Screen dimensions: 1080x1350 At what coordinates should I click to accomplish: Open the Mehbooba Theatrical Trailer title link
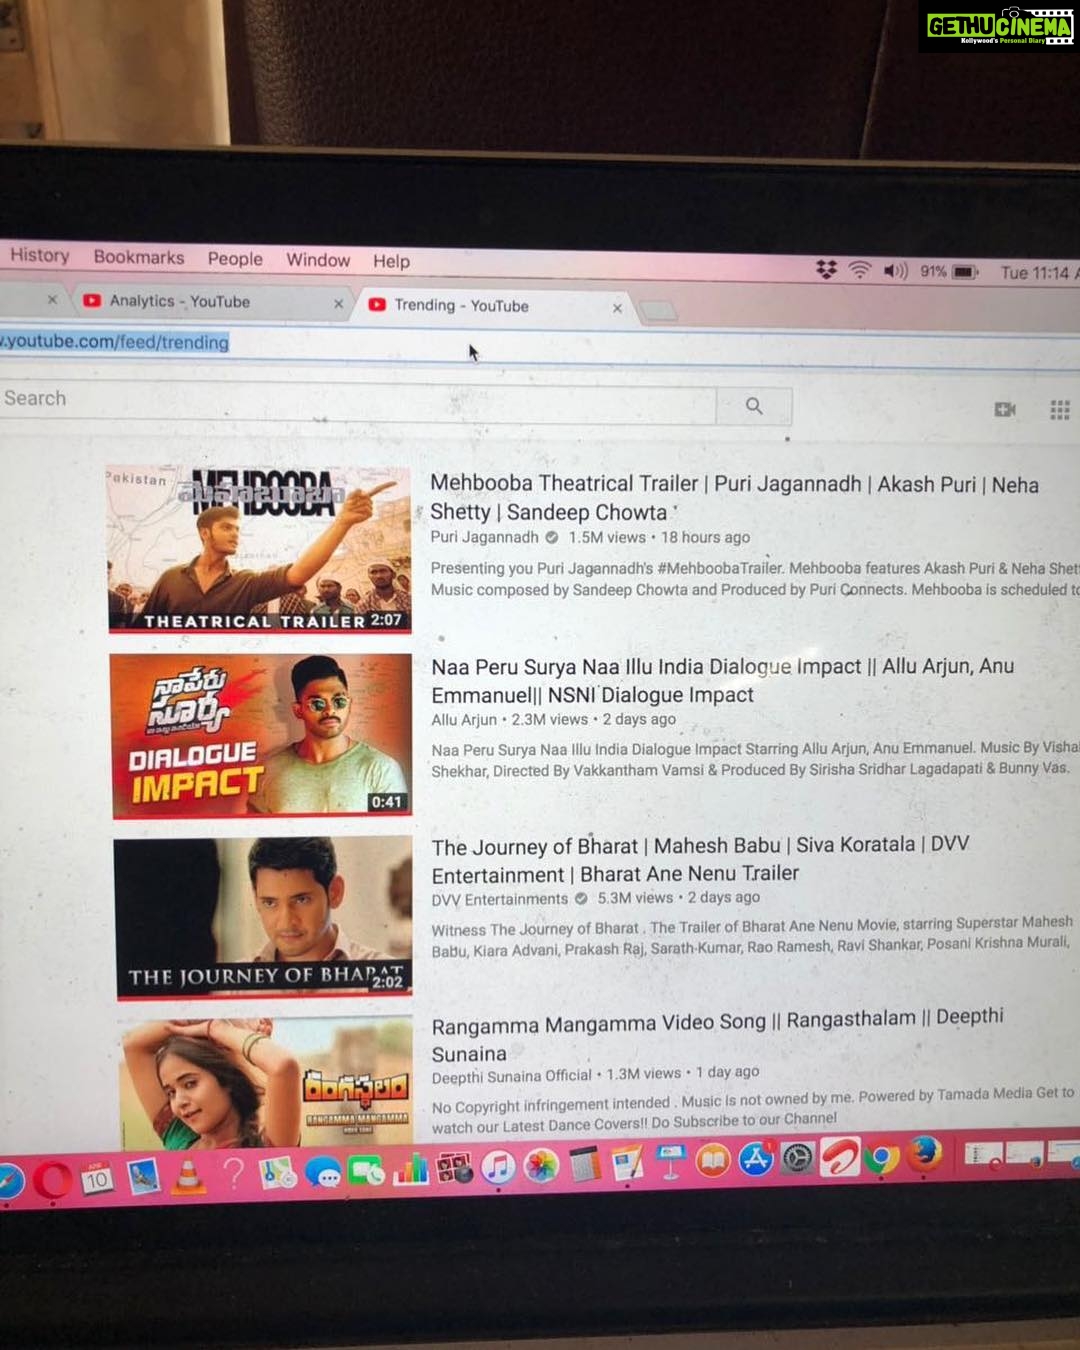pos(734,498)
